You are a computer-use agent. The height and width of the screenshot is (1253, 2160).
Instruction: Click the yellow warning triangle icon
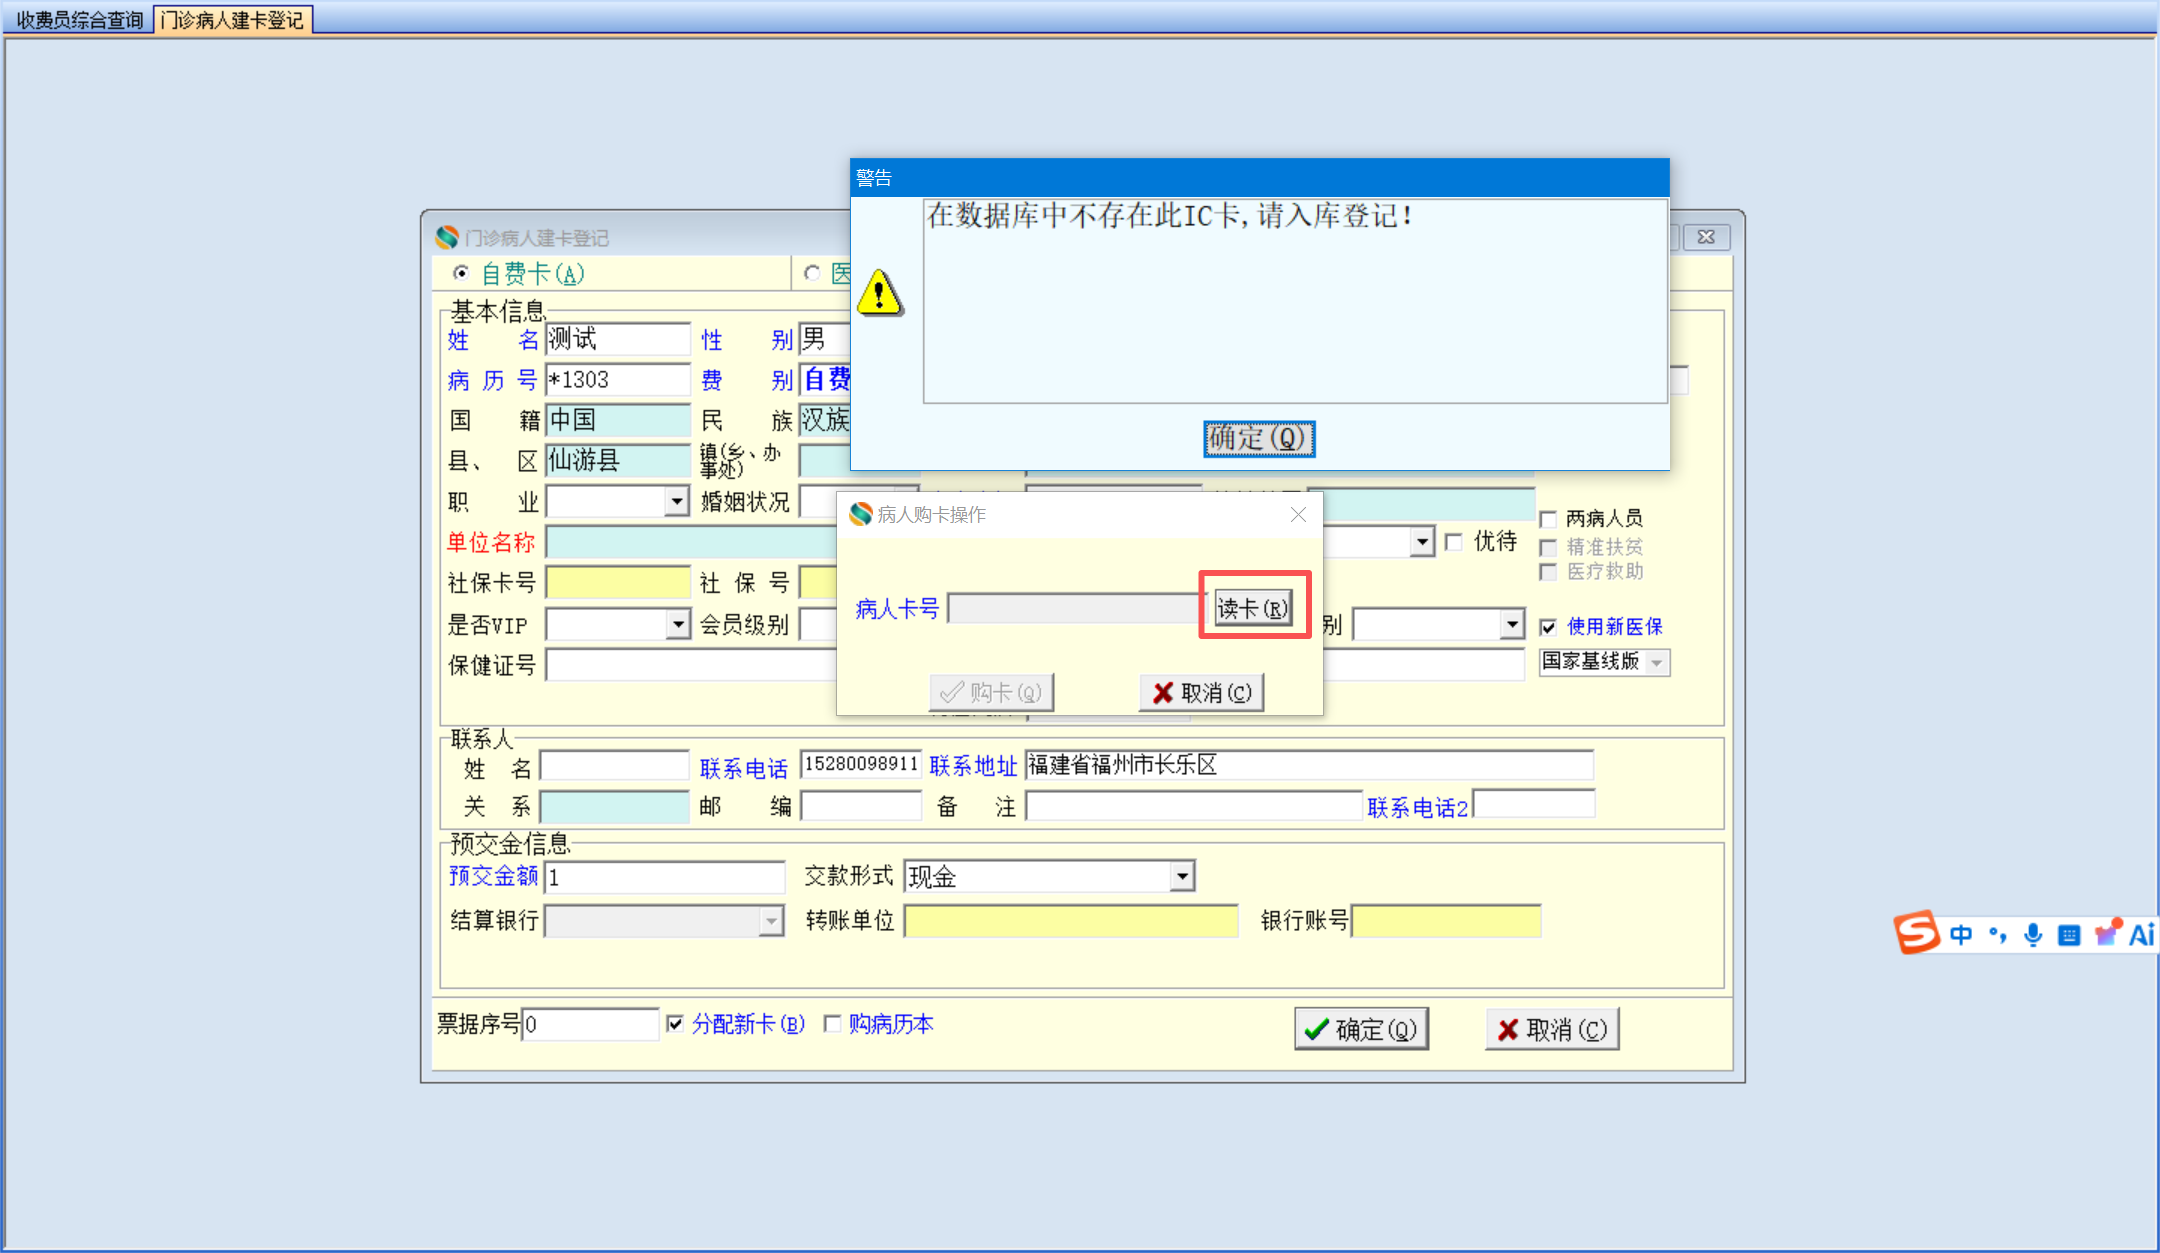[880, 293]
